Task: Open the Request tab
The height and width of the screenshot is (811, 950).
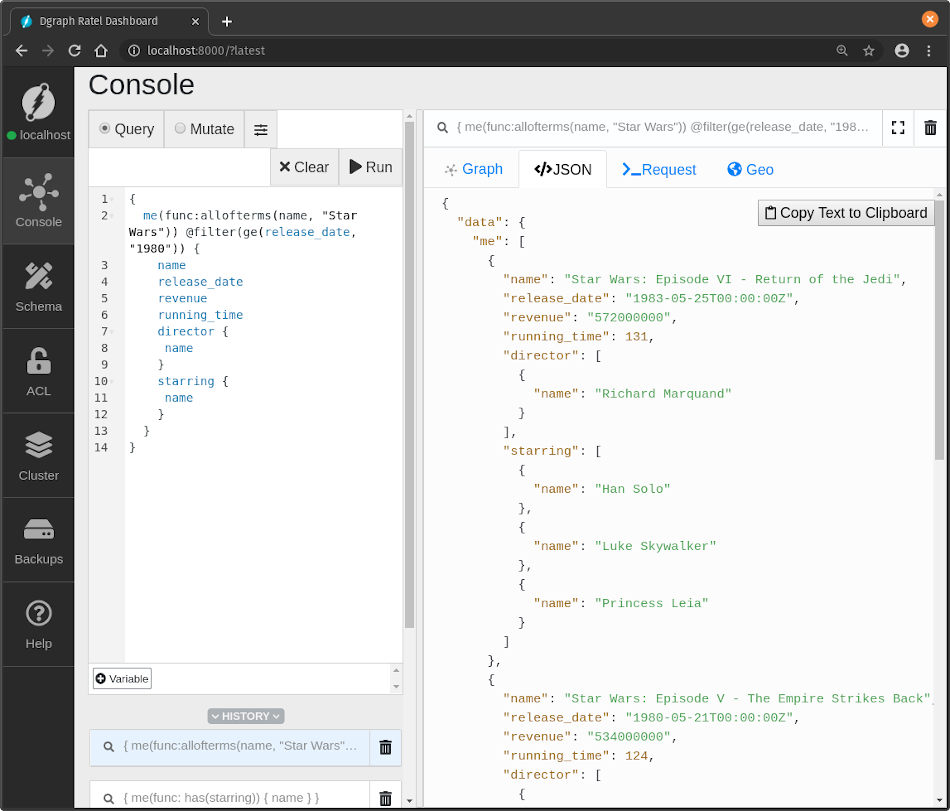Action: pyautogui.click(x=659, y=169)
